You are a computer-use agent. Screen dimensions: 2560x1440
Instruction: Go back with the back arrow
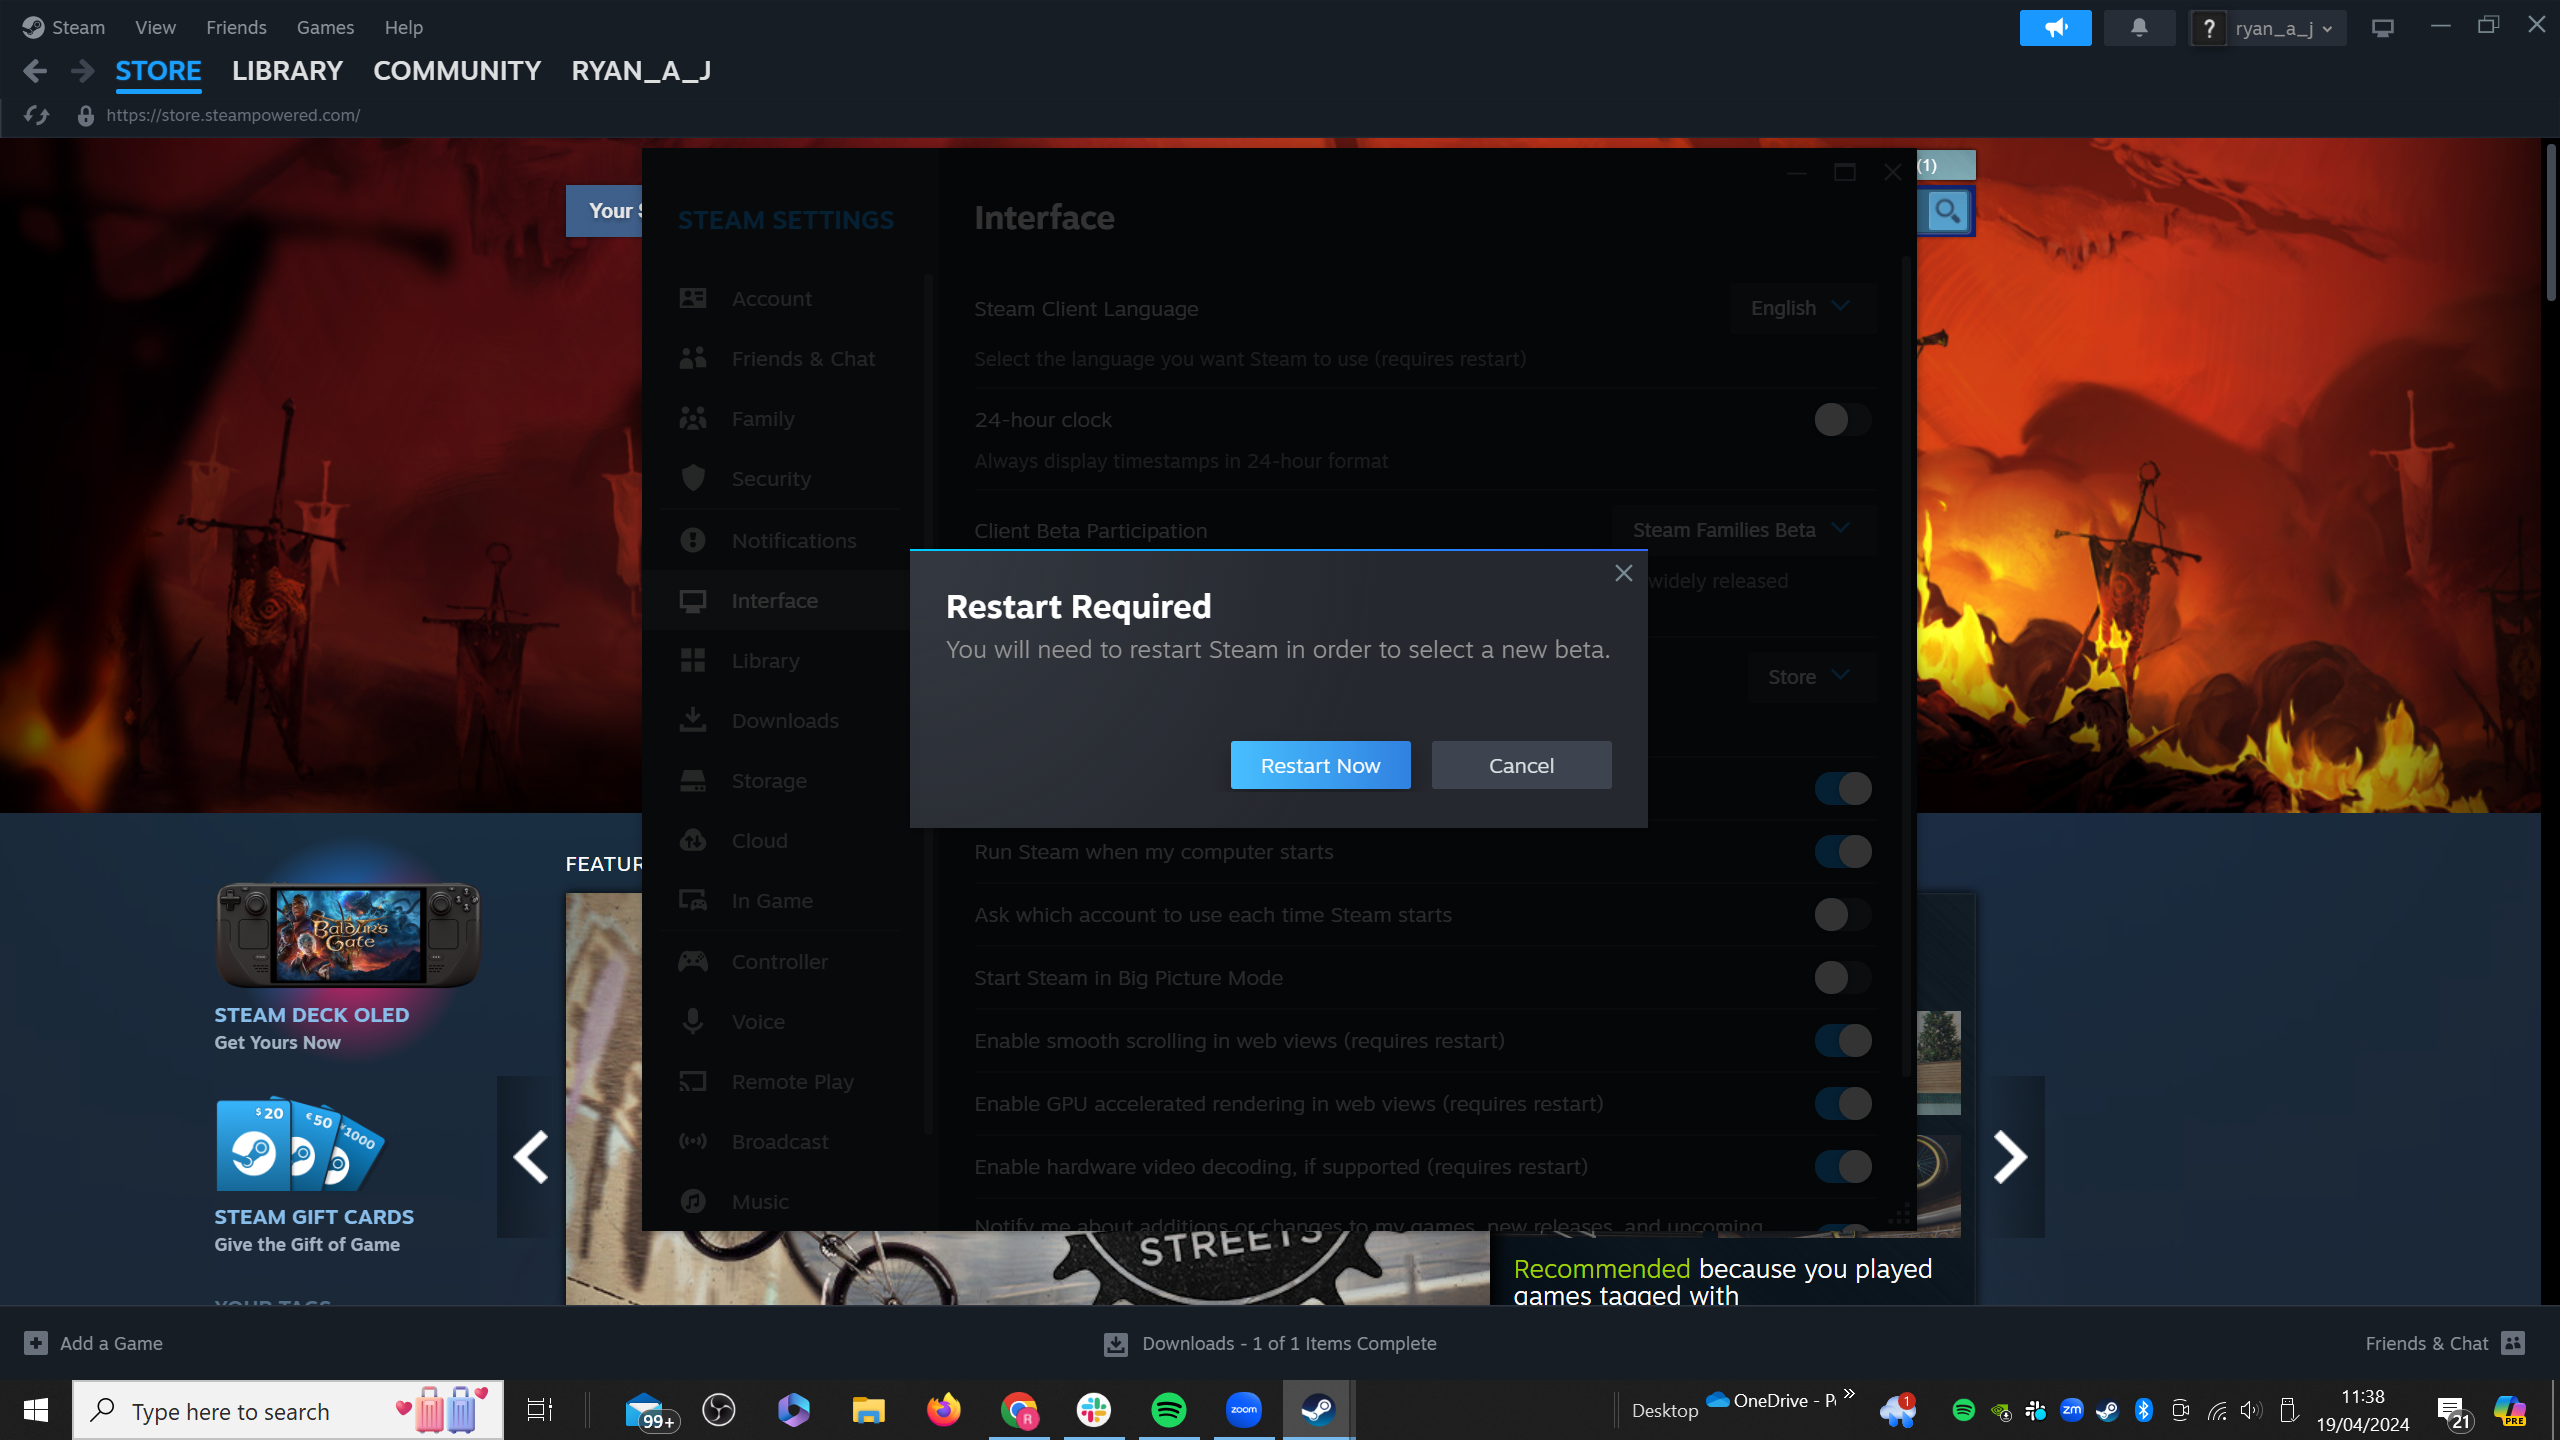(35, 71)
